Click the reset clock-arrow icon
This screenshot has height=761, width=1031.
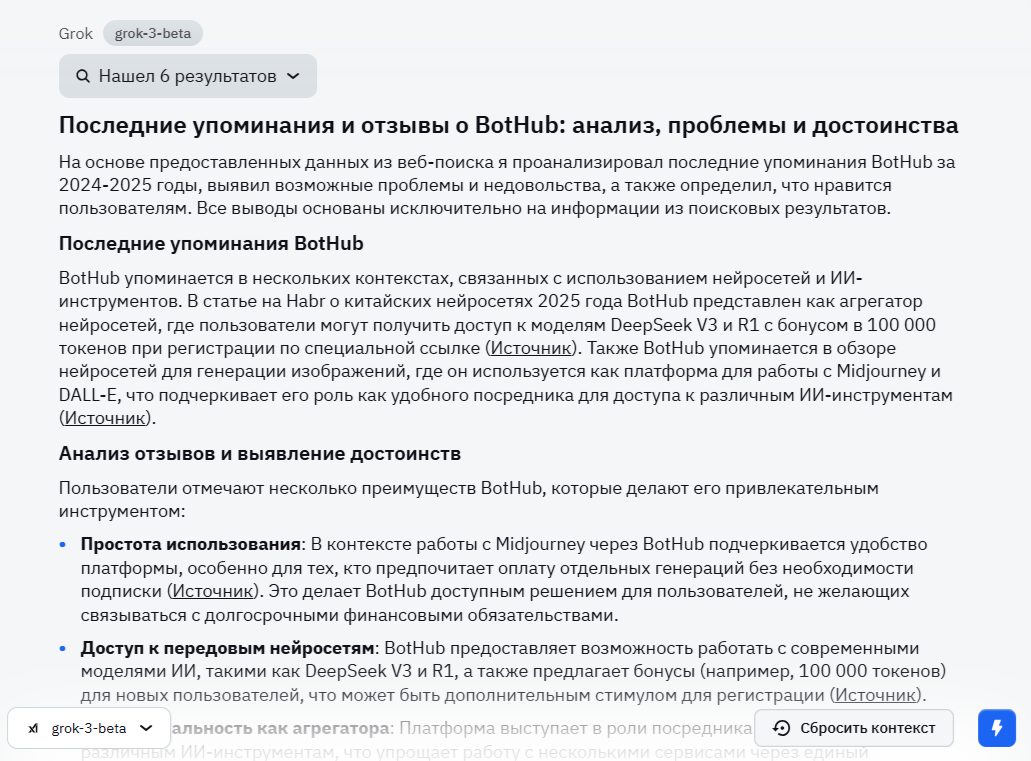[782, 728]
